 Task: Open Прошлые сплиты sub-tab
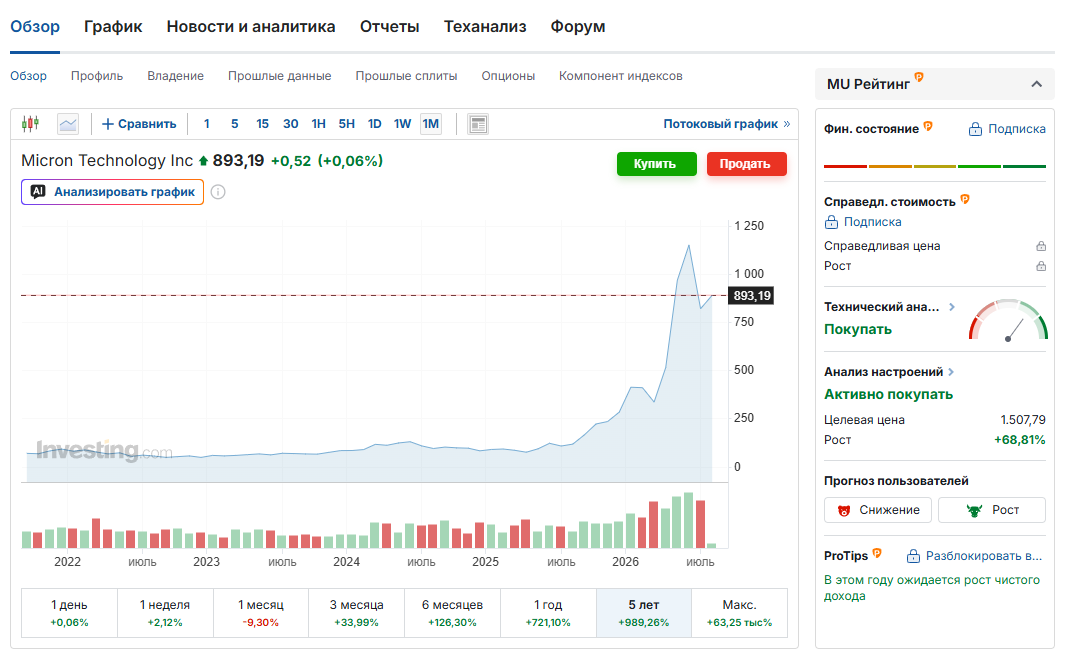406,76
